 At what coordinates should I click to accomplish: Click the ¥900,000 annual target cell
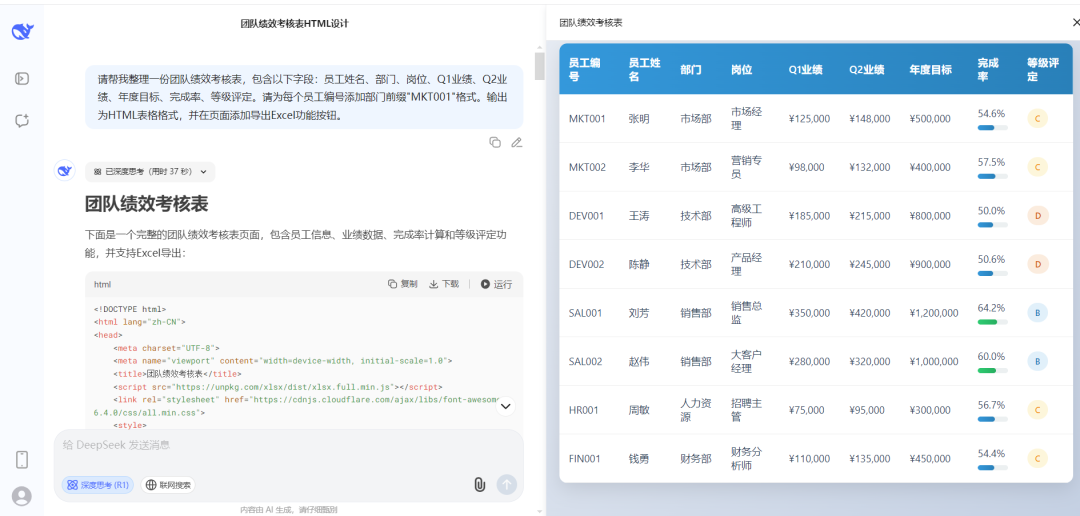click(x=931, y=264)
